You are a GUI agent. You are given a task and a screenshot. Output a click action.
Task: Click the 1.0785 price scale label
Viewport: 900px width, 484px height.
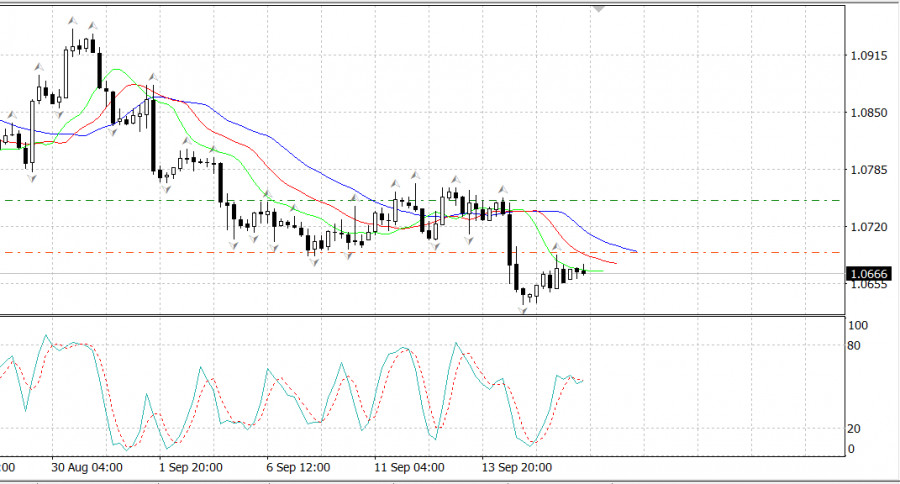coord(868,170)
